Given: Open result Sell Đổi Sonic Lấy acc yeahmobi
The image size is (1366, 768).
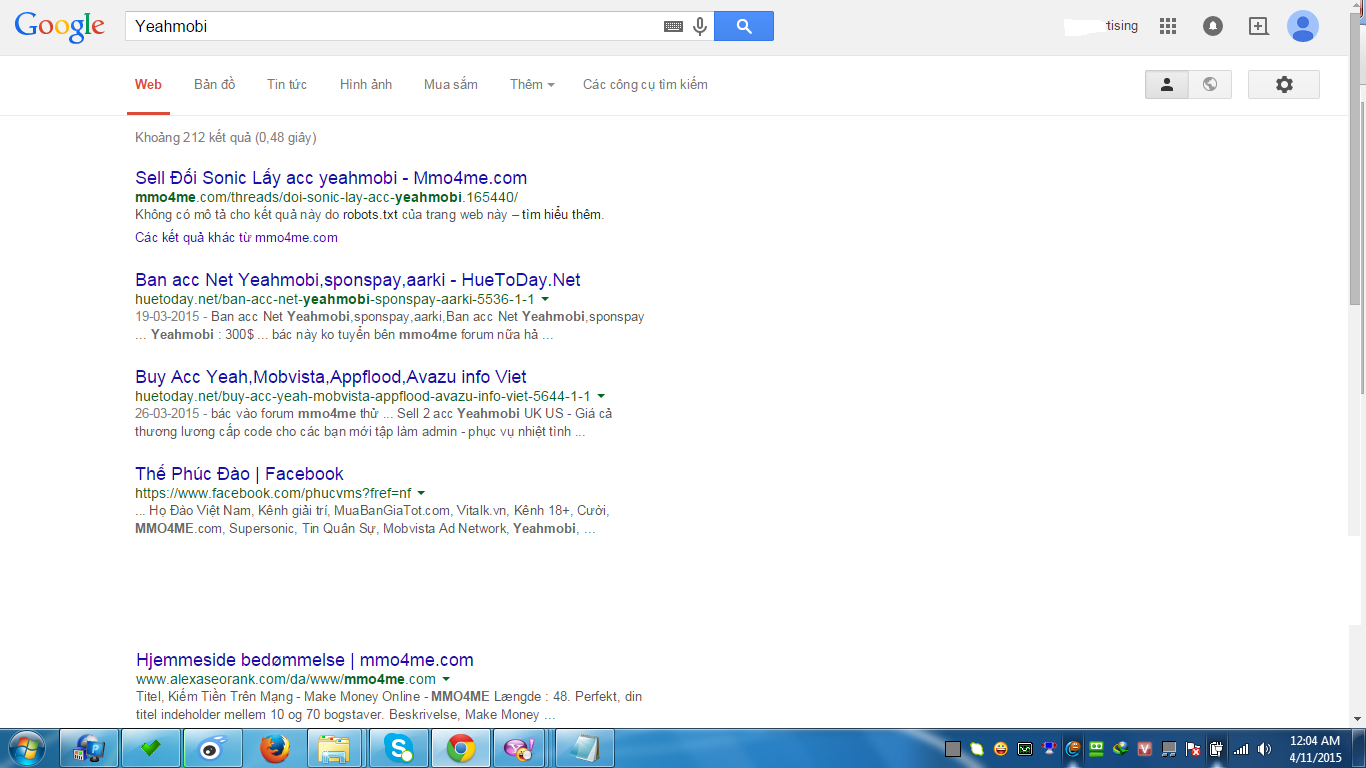Looking at the screenshot, I should click(331, 178).
